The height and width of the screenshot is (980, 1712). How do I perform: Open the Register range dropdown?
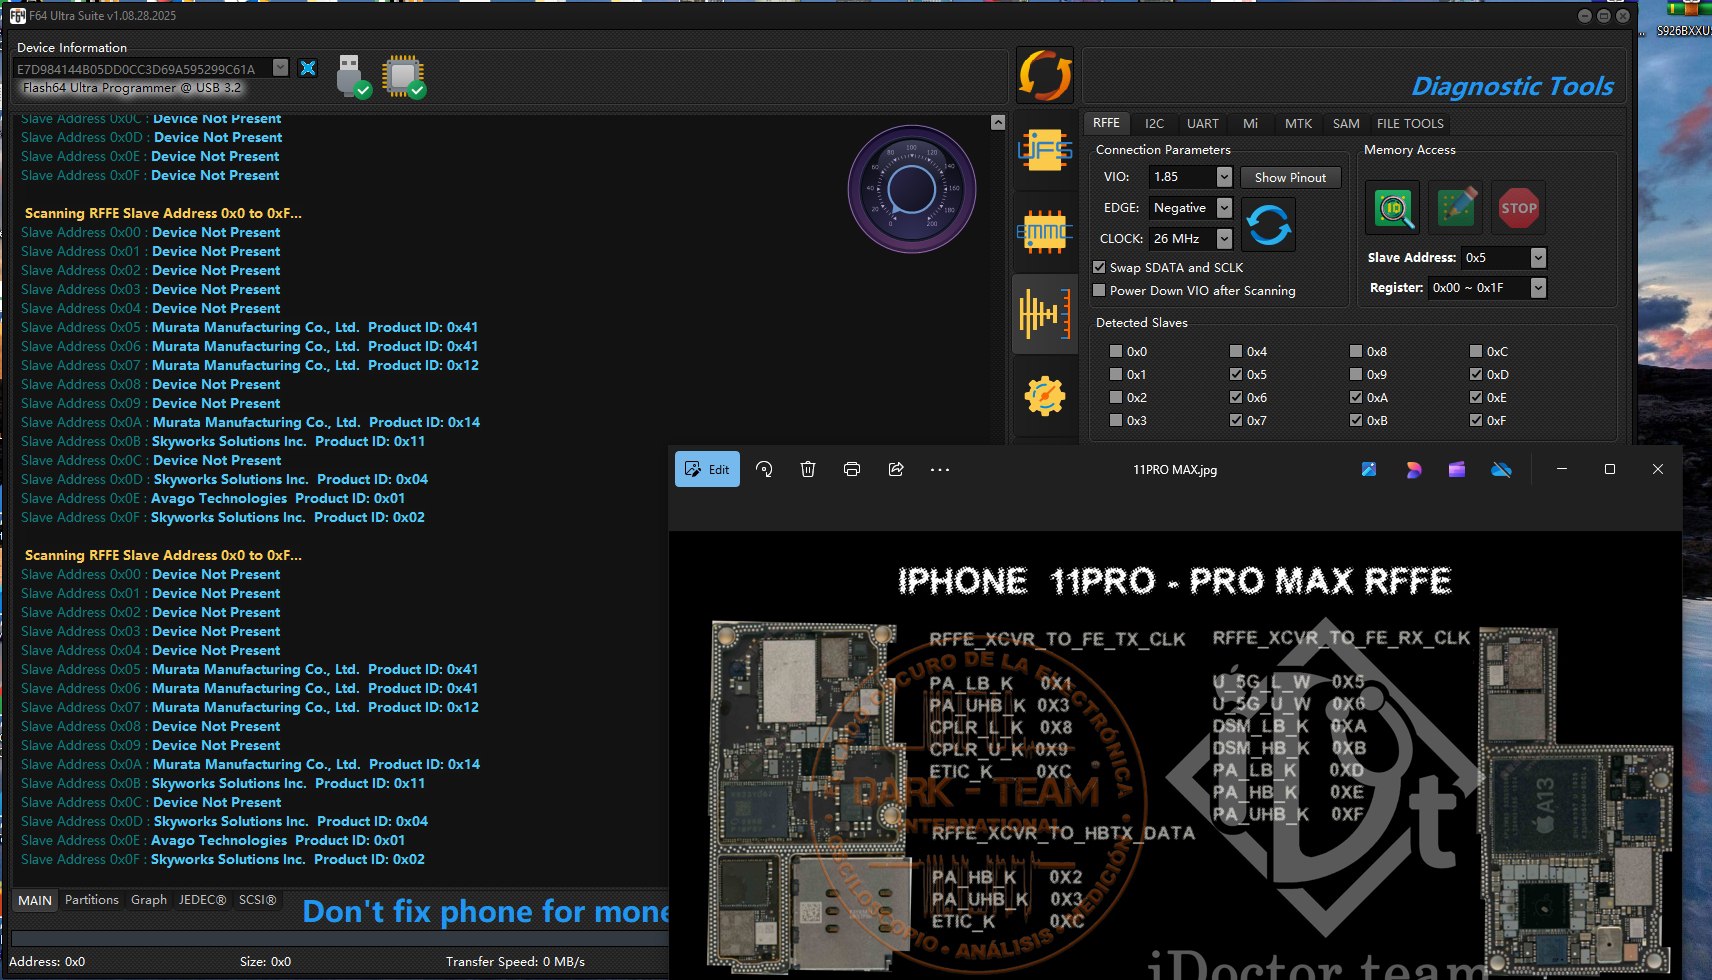click(x=1538, y=288)
